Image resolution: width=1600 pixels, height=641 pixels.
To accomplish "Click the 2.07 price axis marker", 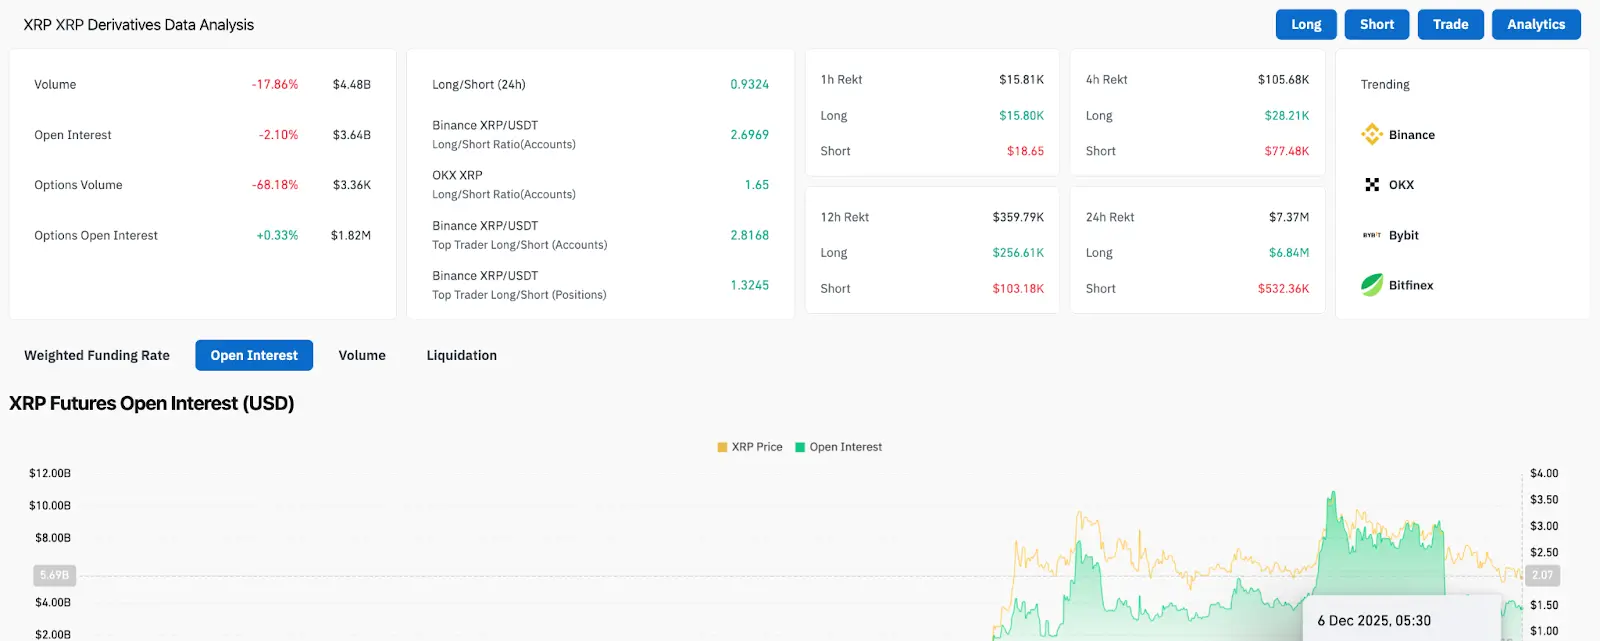I will (x=1543, y=575).
